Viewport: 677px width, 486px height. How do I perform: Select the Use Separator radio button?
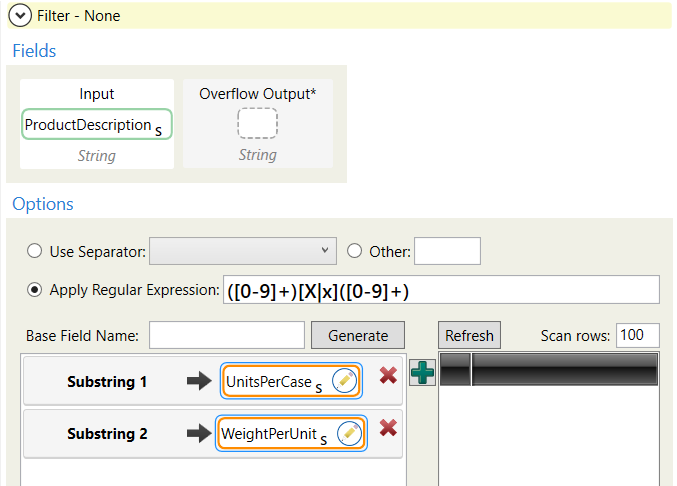pyautogui.click(x=36, y=252)
